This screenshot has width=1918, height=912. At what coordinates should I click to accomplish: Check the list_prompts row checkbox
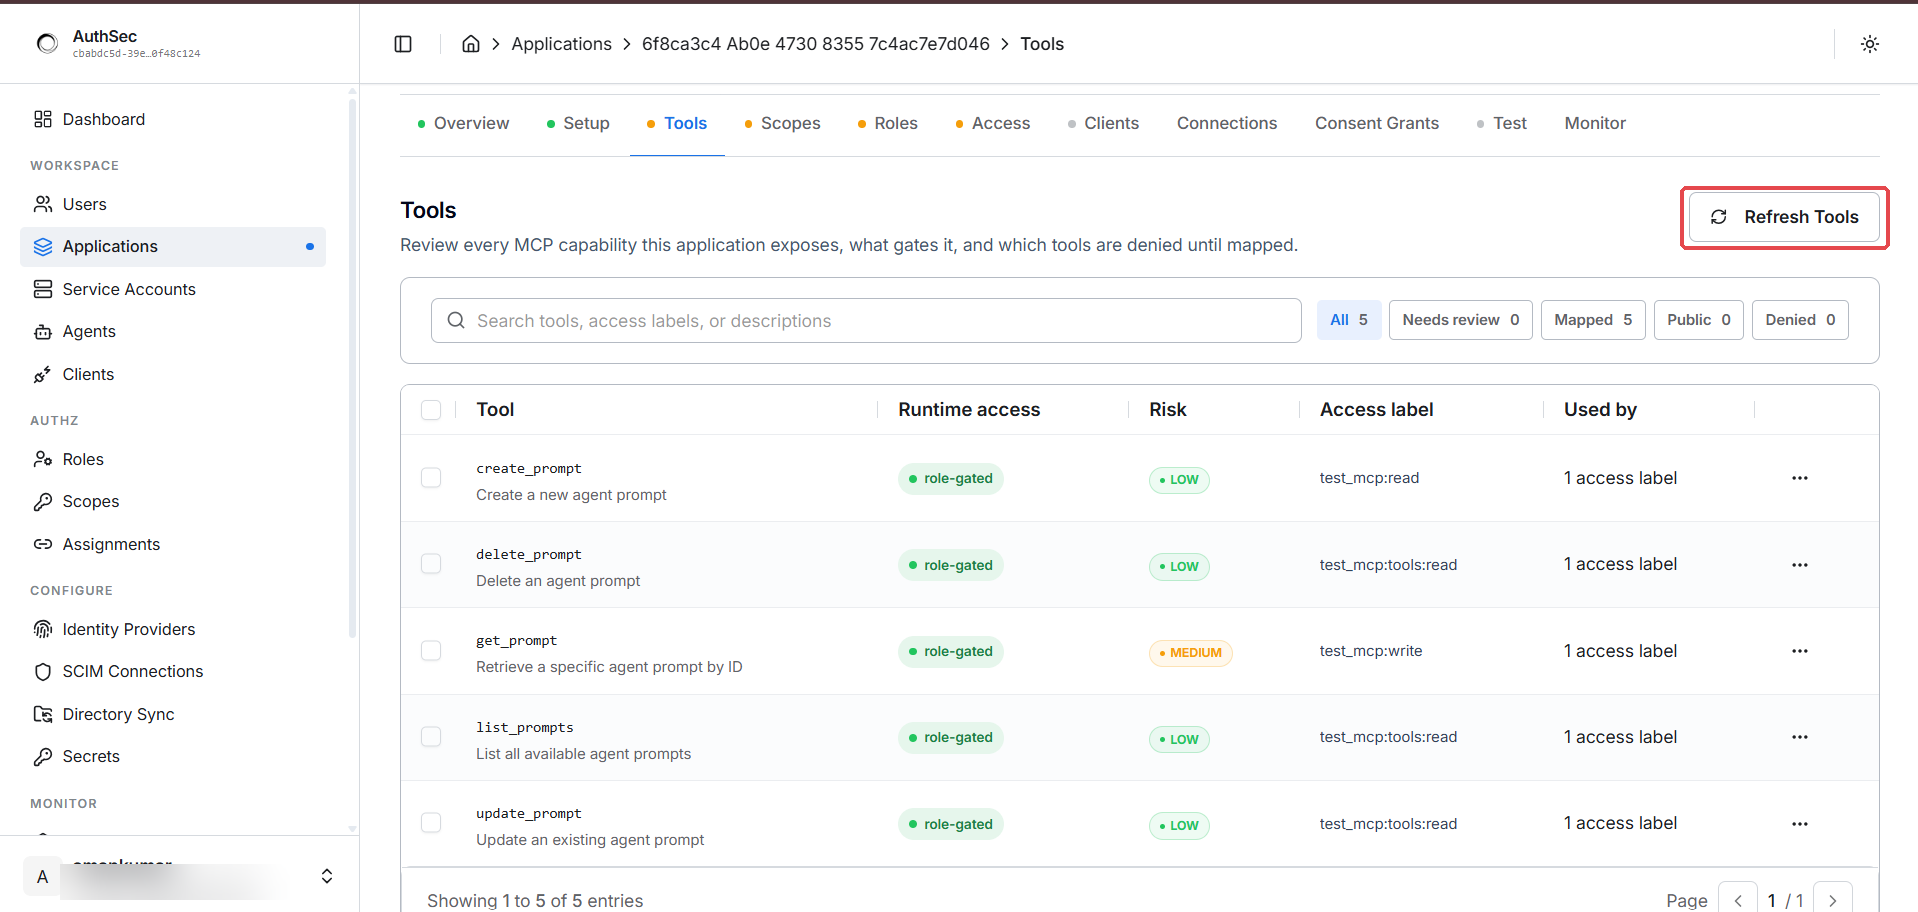[x=431, y=737]
